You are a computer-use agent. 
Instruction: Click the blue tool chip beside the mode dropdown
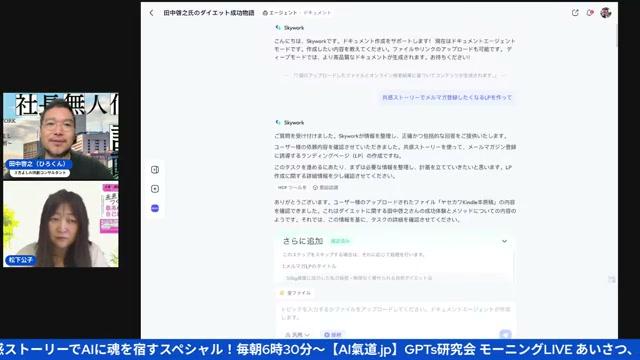[332, 335]
